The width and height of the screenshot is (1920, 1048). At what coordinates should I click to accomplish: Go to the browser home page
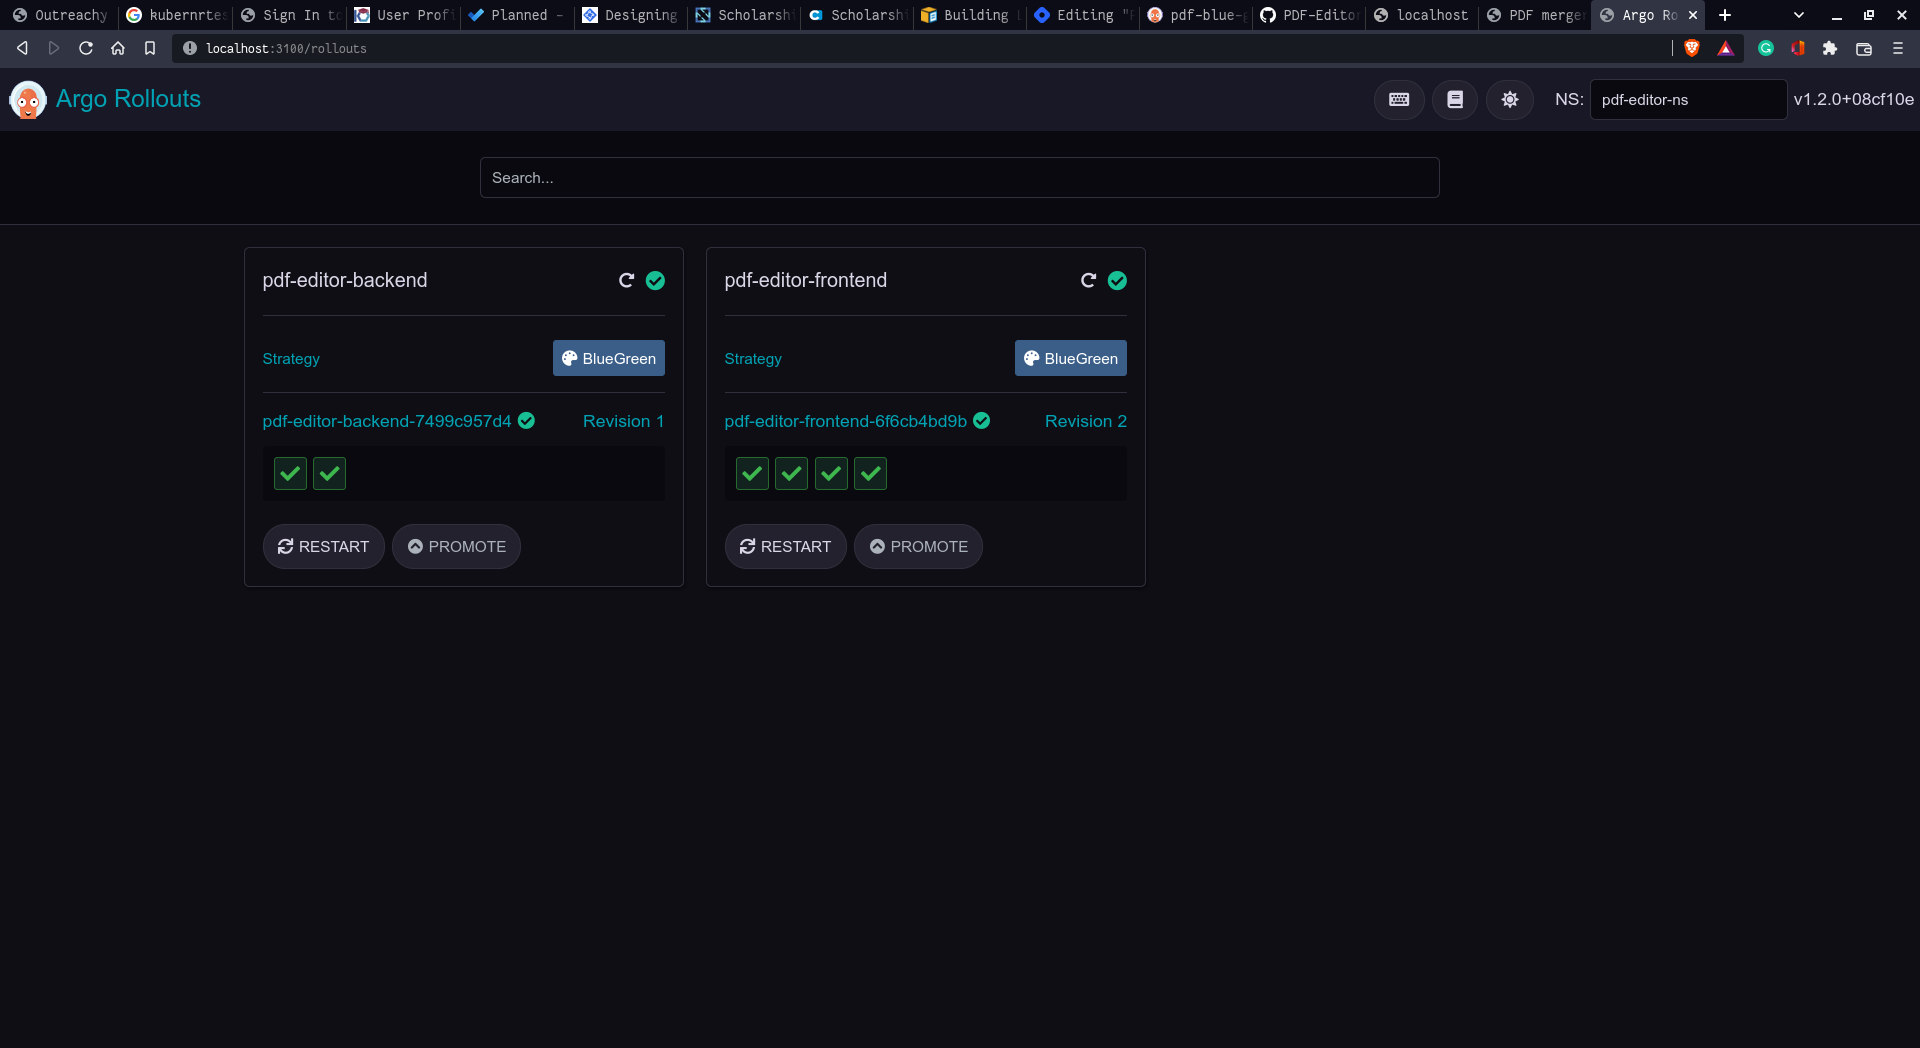[x=118, y=48]
